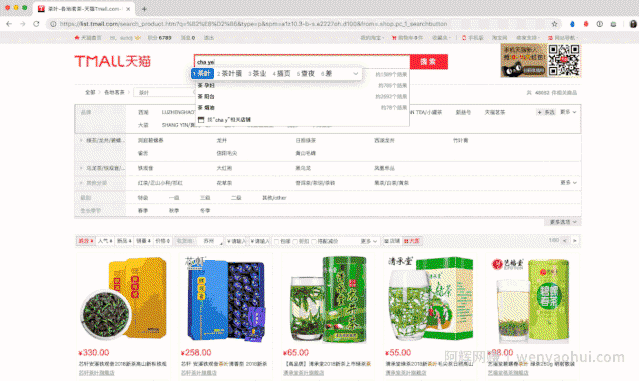Click the red 搜索 search button

(x=428, y=62)
